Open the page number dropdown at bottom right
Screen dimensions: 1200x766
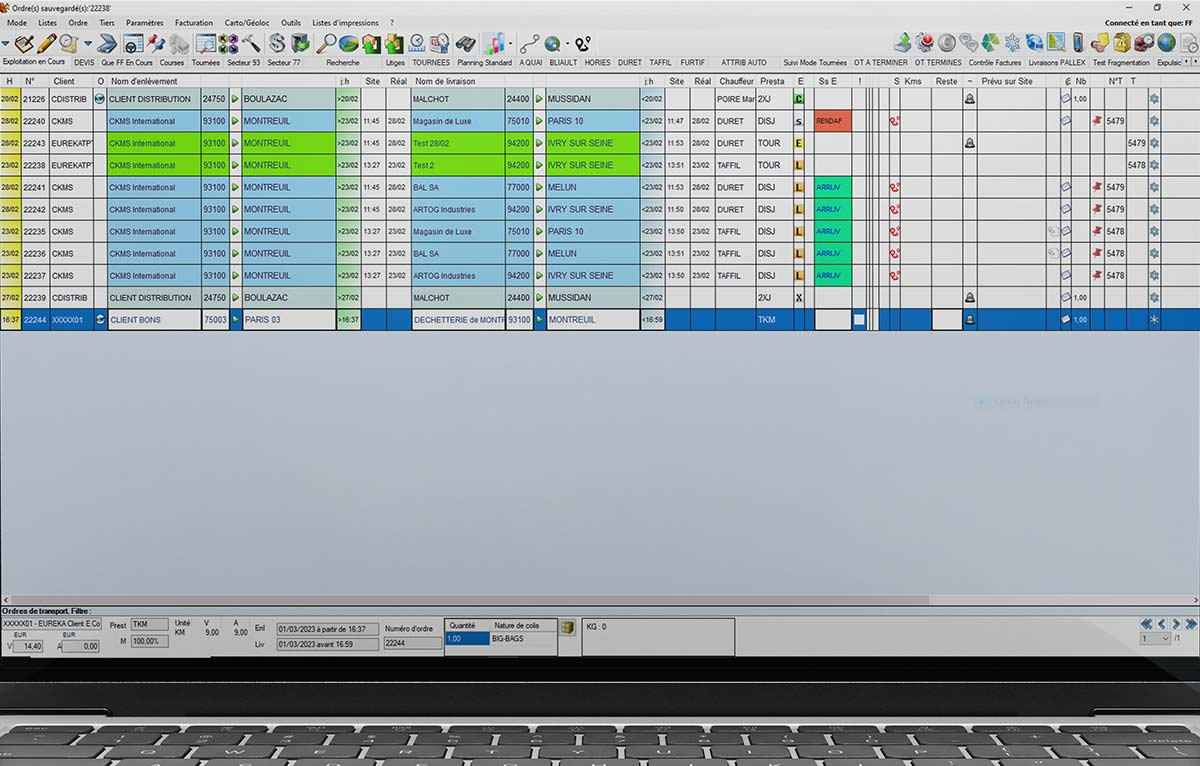(1155, 638)
